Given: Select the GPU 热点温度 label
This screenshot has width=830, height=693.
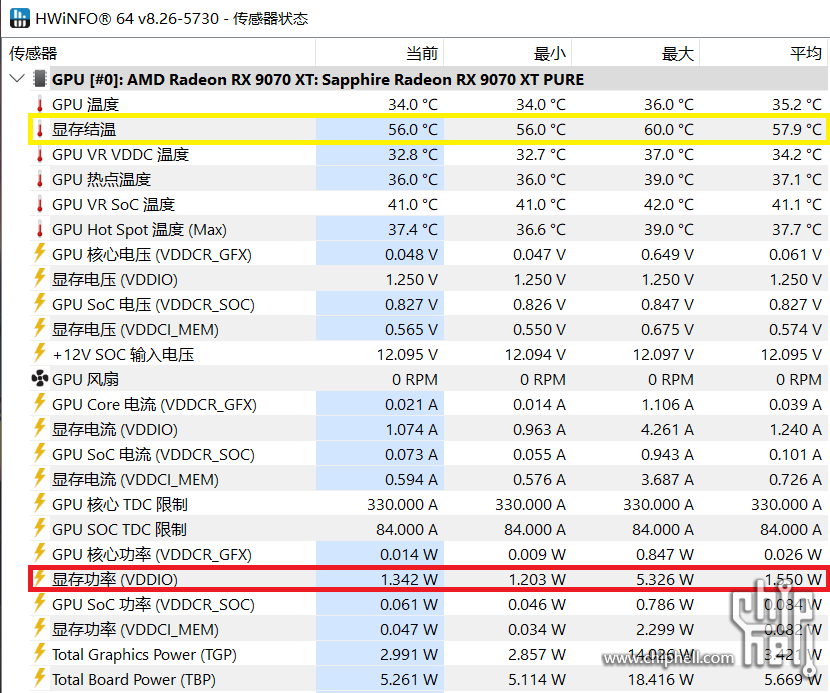Looking at the screenshot, I should 101,179.
